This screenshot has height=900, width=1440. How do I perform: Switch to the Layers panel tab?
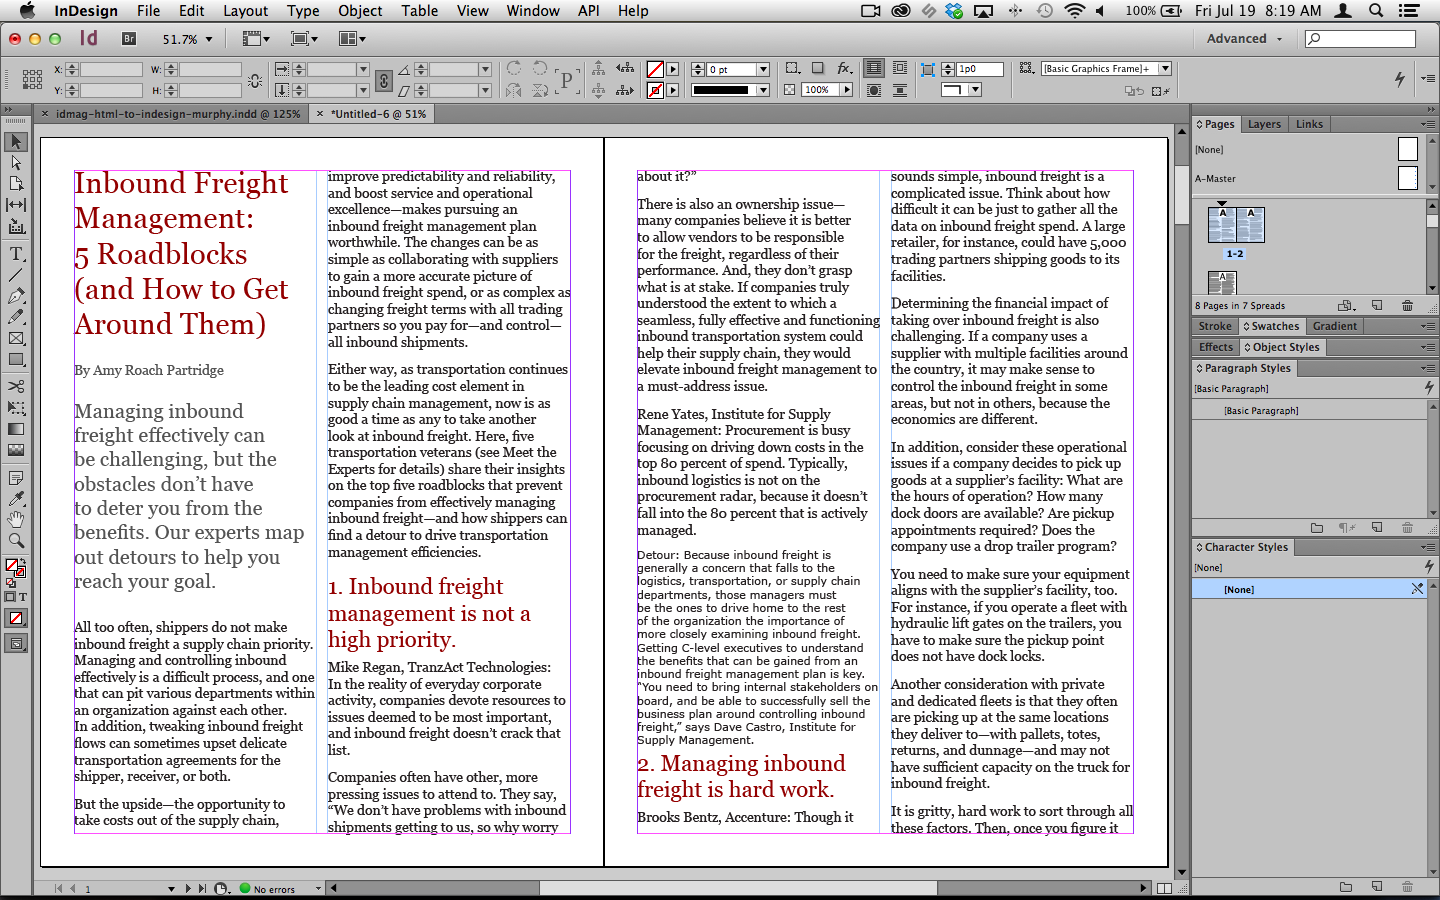[1264, 124]
